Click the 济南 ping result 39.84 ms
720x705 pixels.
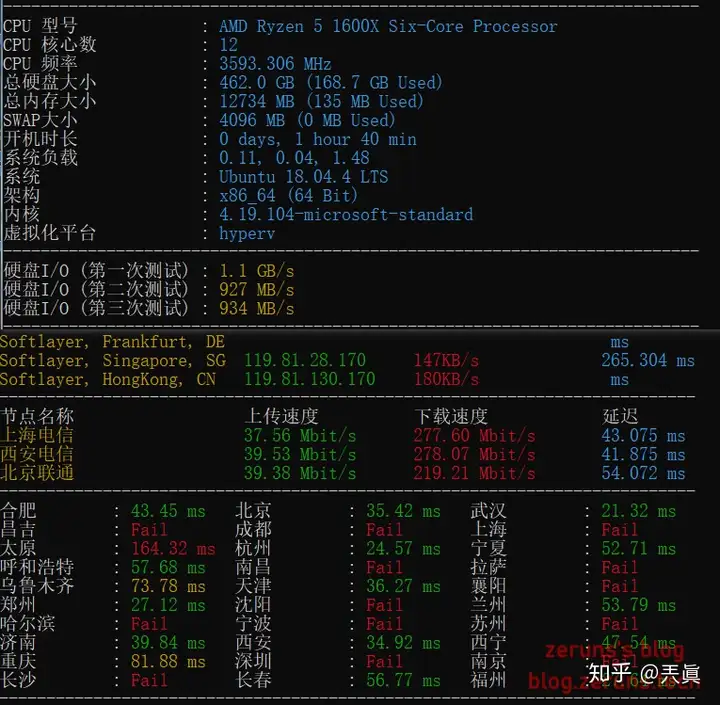click(x=168, y=643)
